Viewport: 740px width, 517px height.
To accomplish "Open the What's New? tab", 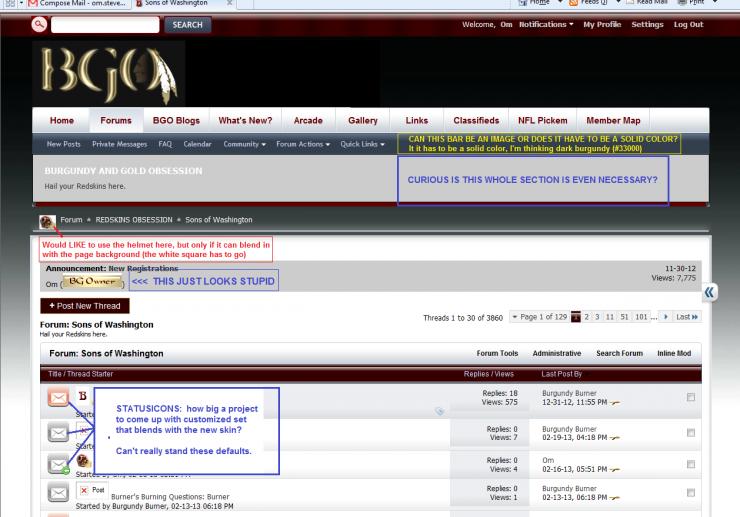I will click(245, 120).
